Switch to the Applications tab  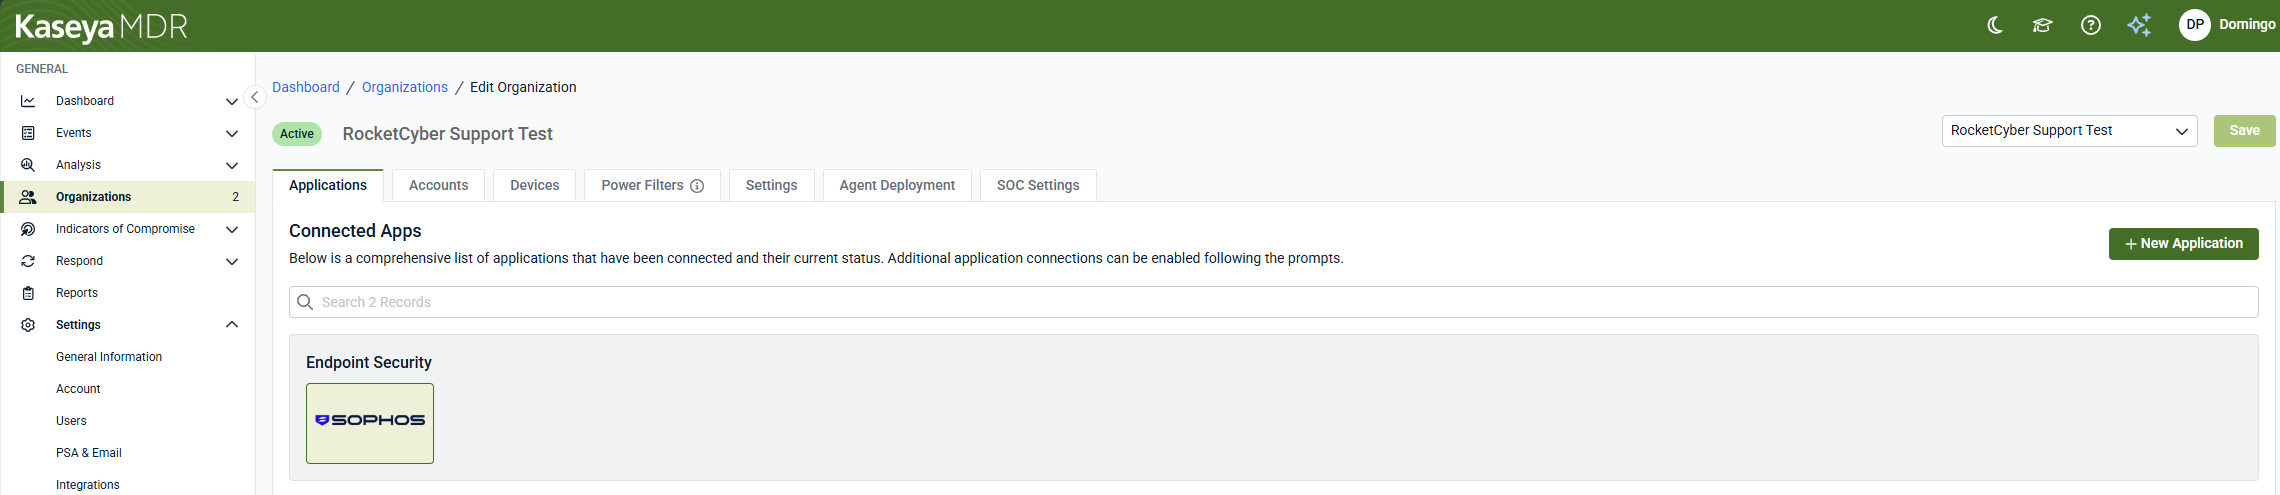[x=328, y=185]
